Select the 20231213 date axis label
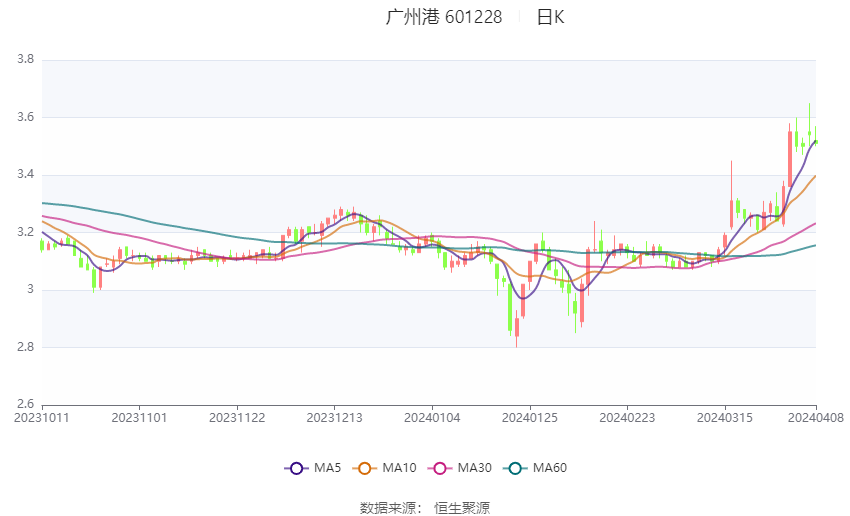The width and height of the screenshot is (850, 516). coord(334,418)
